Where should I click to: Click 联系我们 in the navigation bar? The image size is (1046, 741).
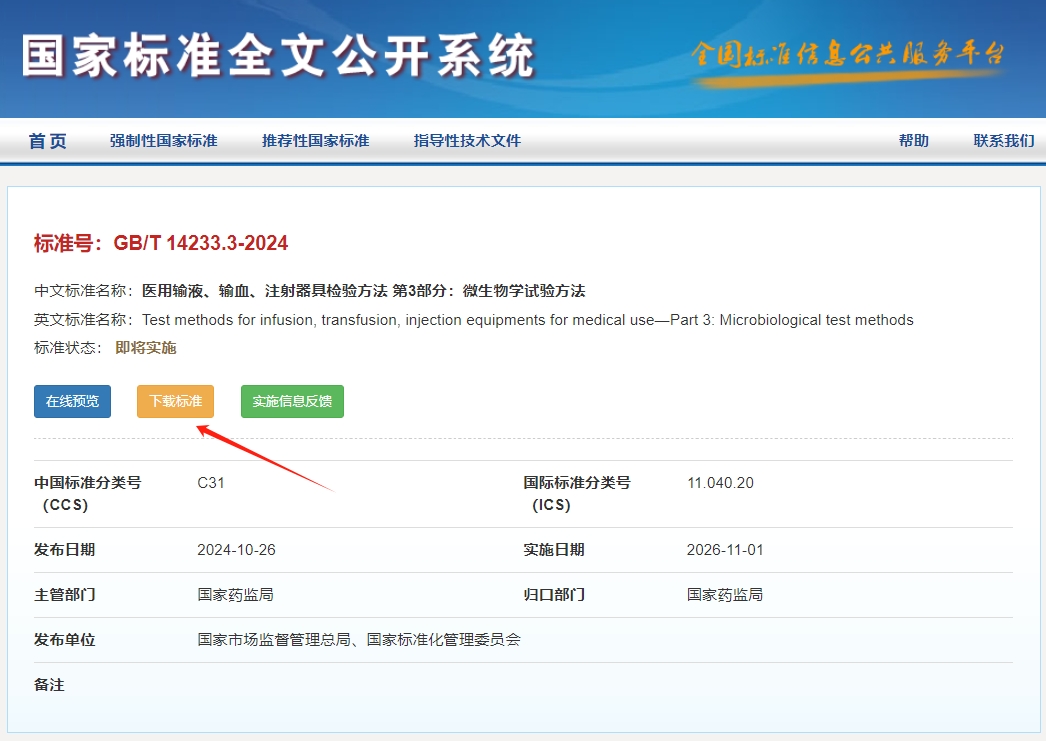point(1003,141)
